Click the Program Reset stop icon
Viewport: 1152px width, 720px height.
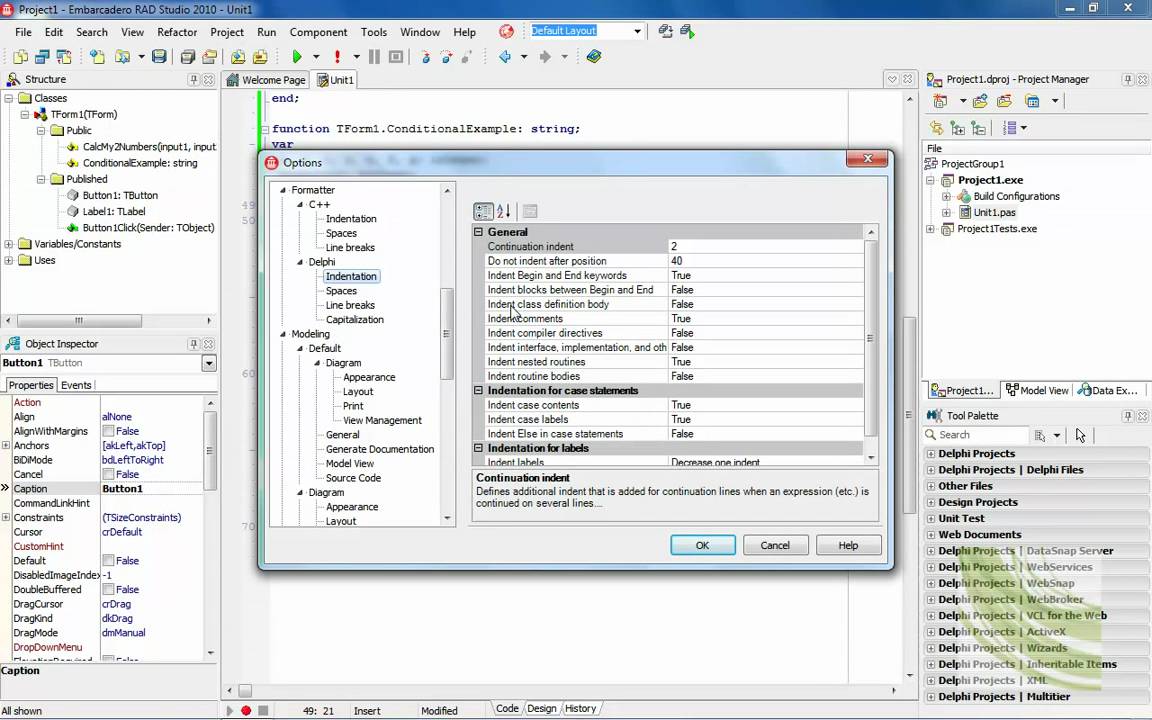(396, 57)
